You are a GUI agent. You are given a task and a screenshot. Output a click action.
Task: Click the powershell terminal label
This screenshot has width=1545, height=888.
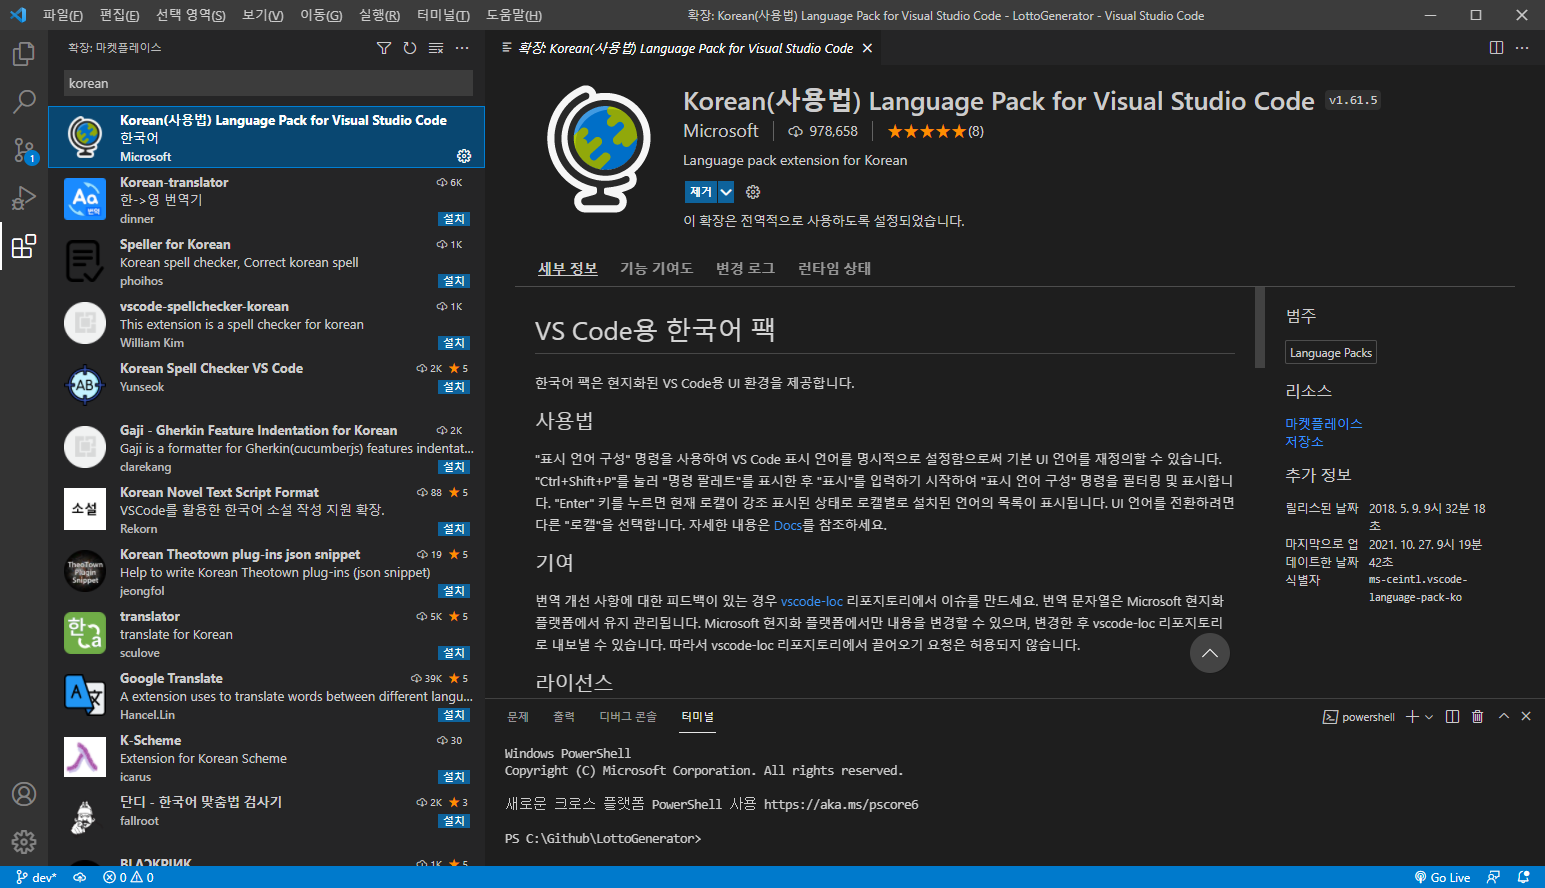coord(1358,717)
